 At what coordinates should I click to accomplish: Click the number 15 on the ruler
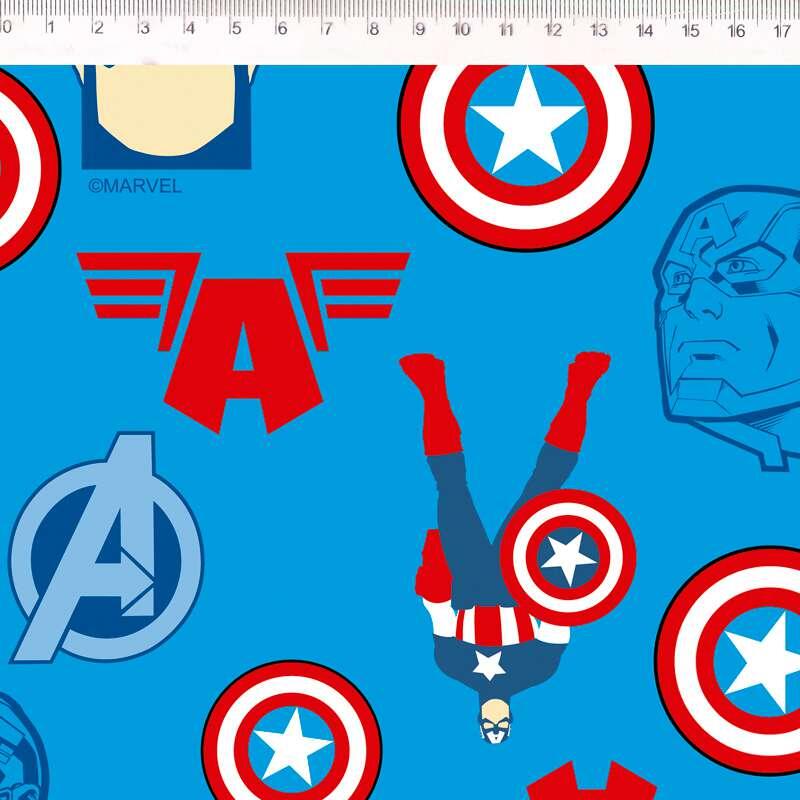point(690,30)
